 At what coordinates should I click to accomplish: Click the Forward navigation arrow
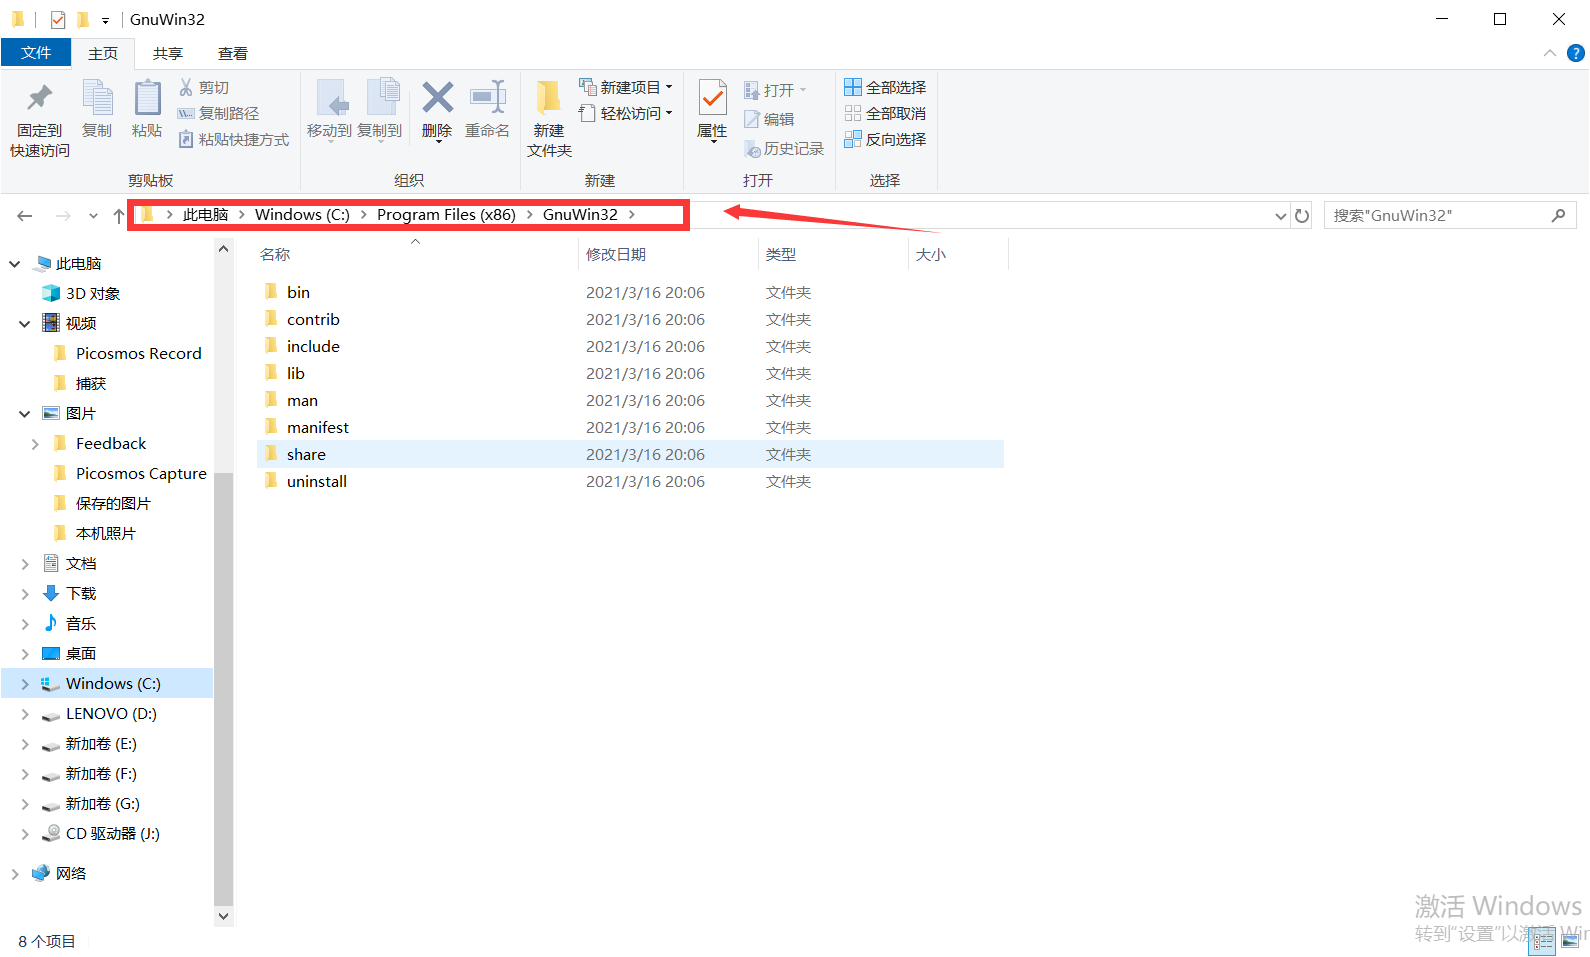[x=63, y=216]
